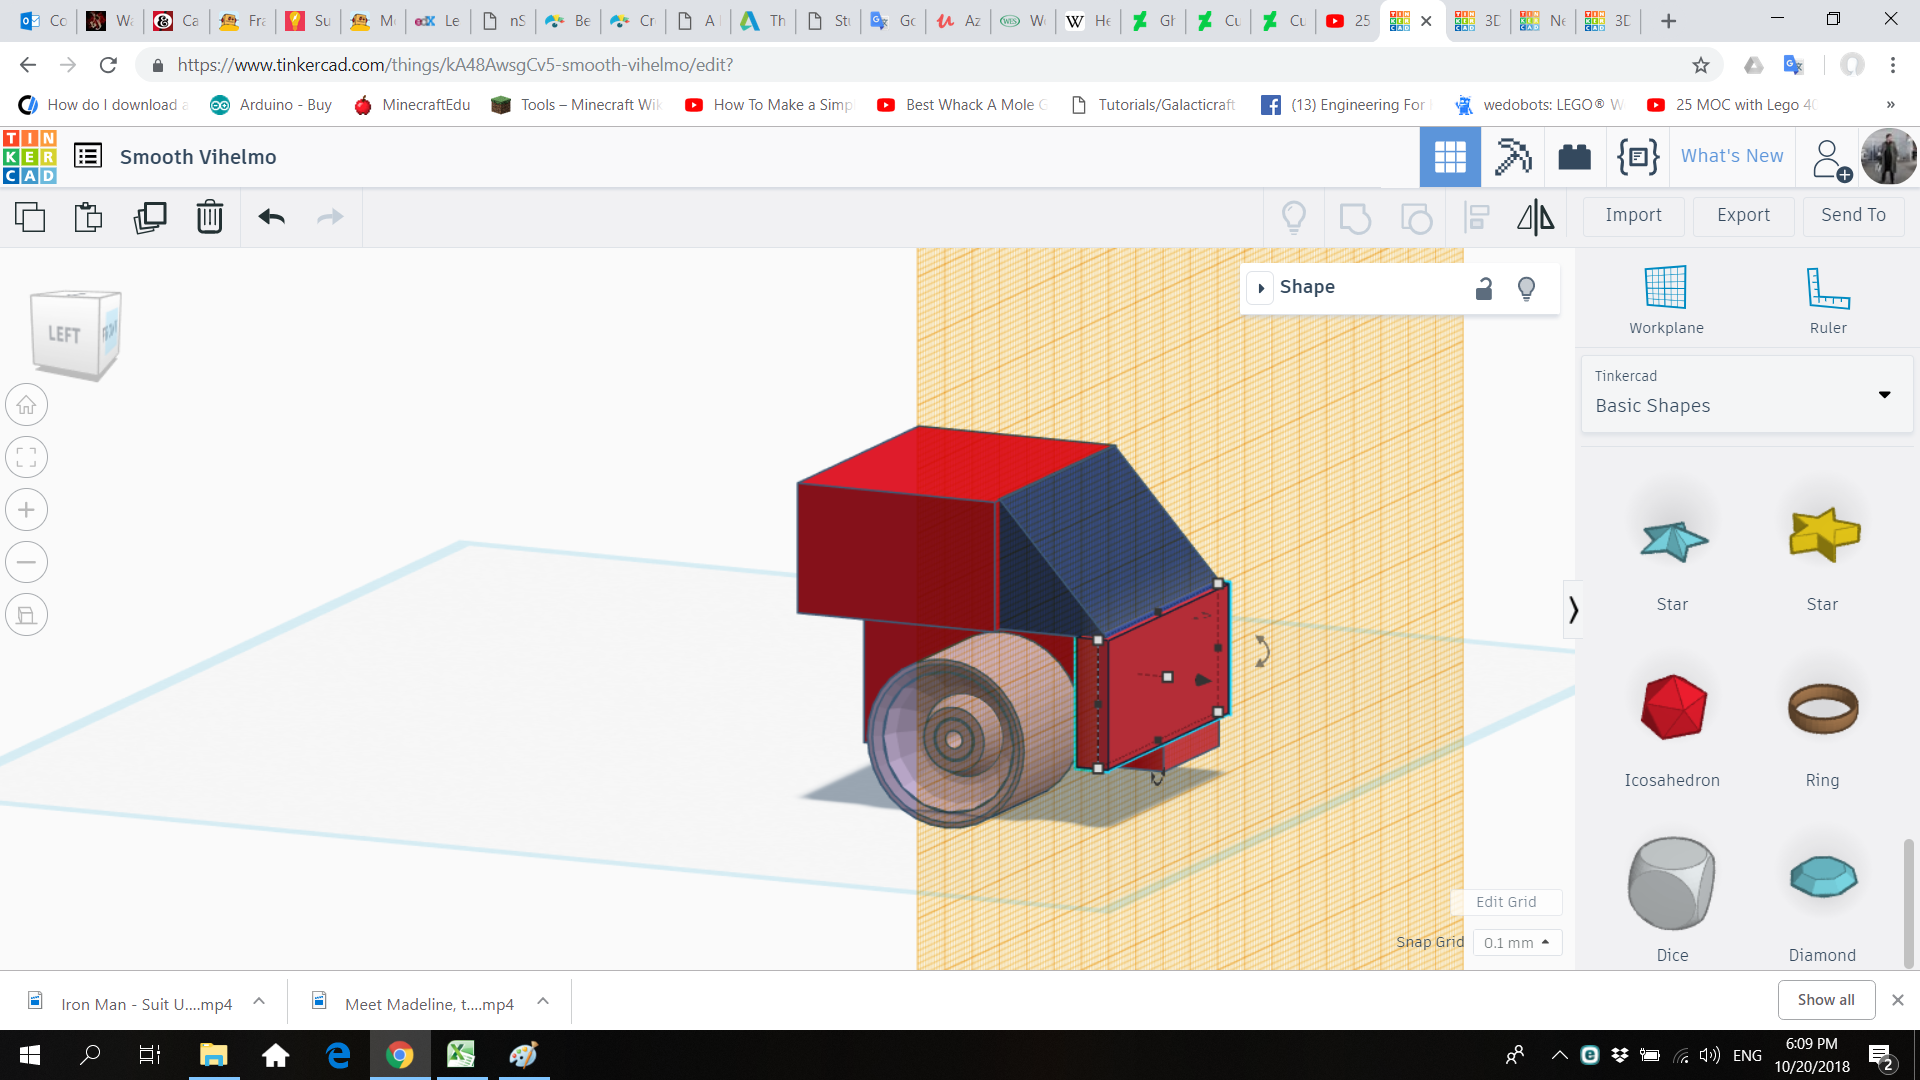Click the Export button
Viewport: 1920px width, 1080px height.
pos(1742,216)
